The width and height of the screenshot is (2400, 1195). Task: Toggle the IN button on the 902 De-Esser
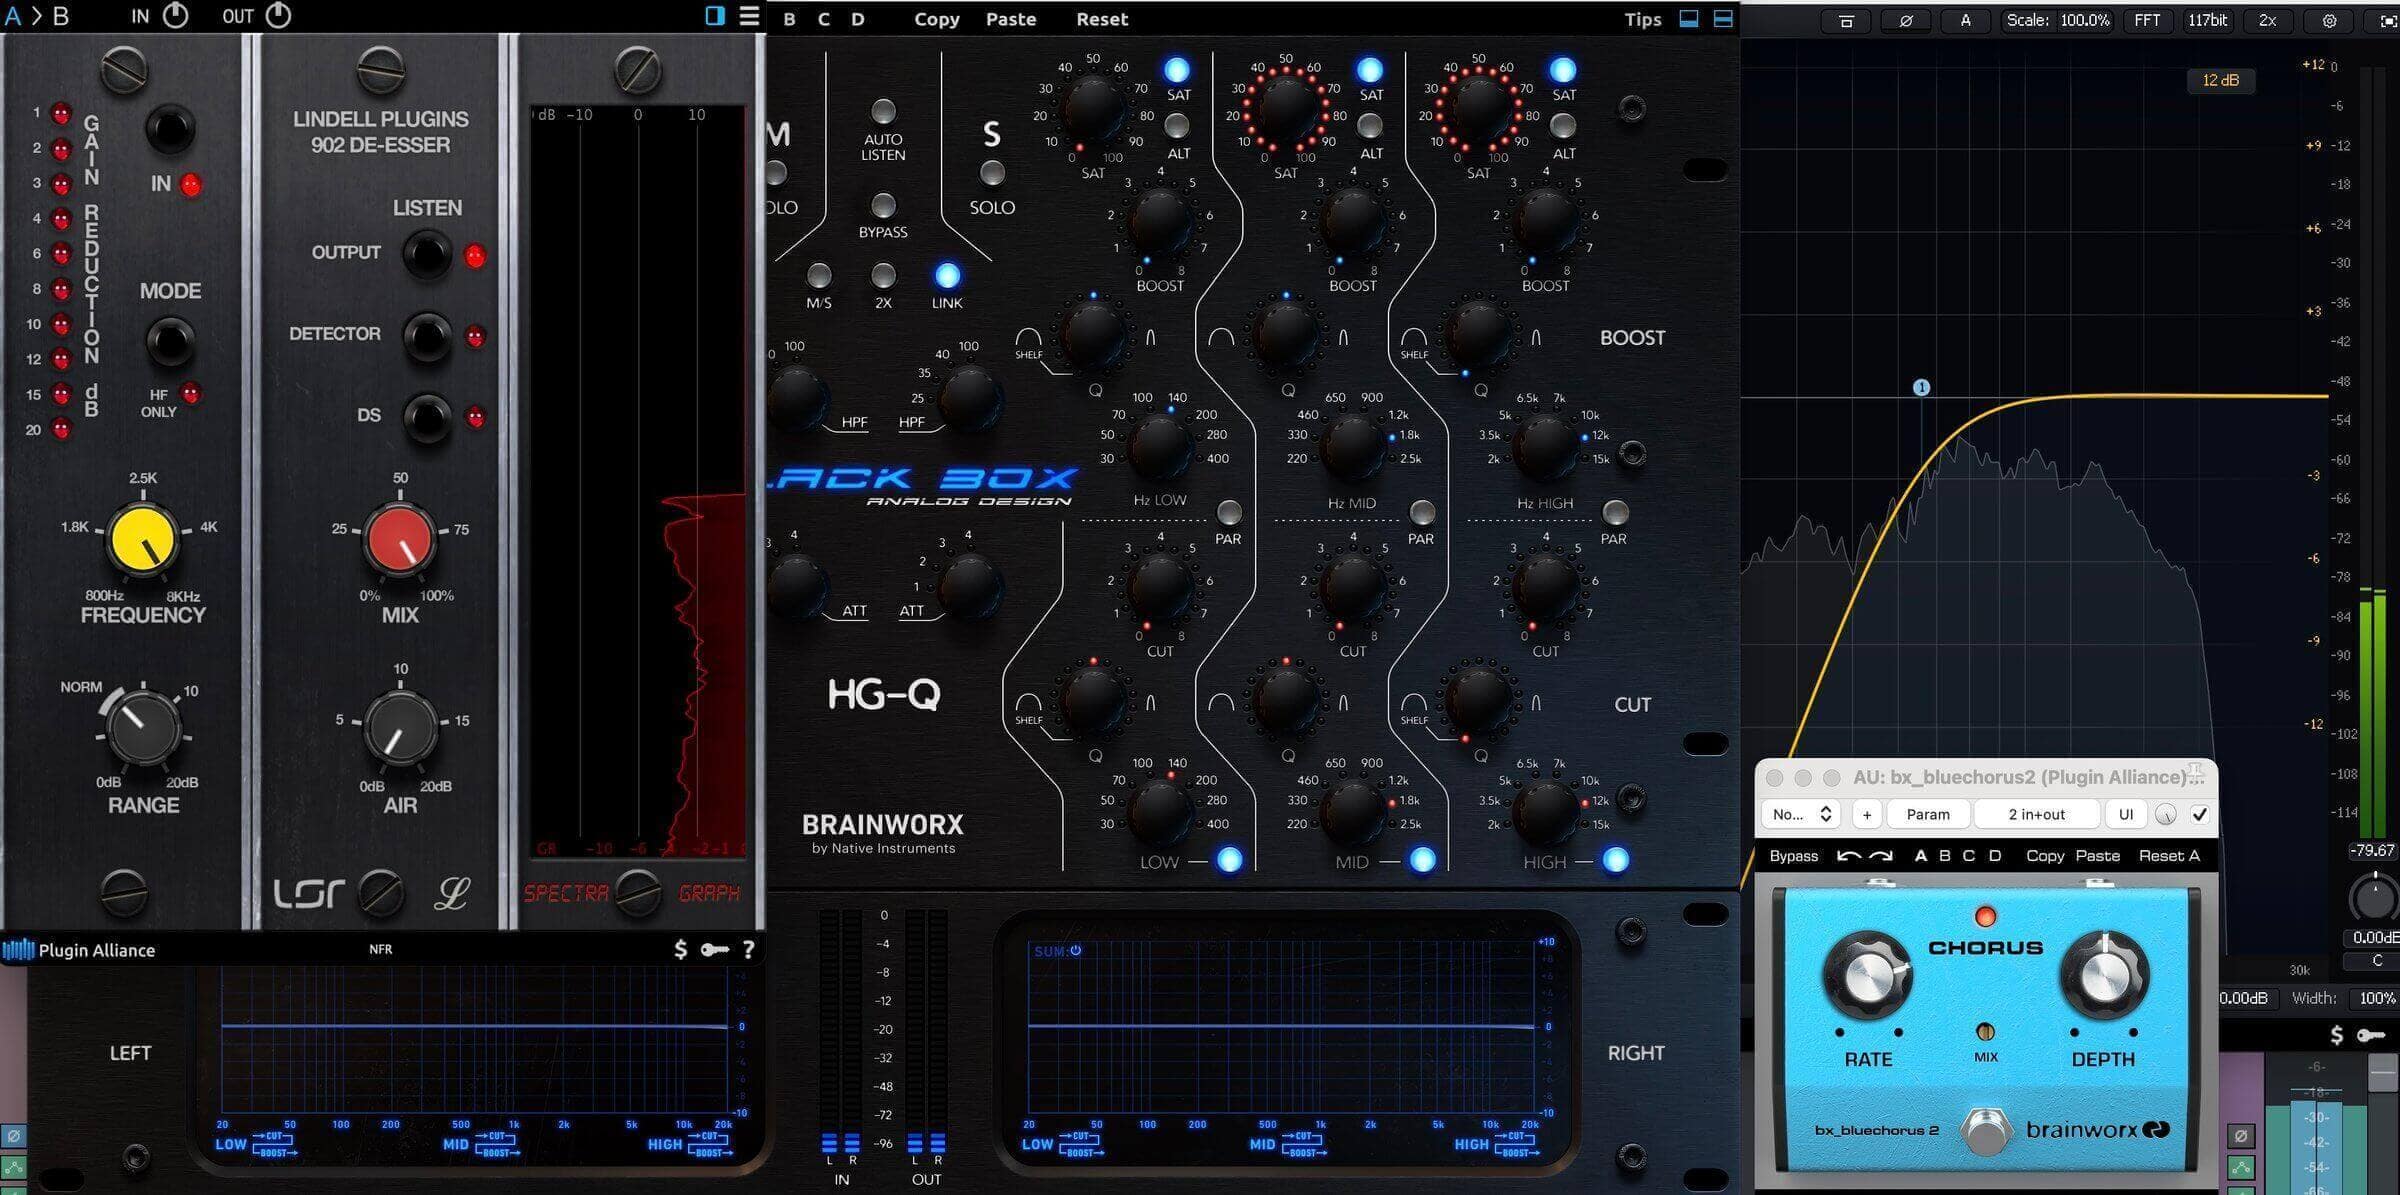coord(170,129)
